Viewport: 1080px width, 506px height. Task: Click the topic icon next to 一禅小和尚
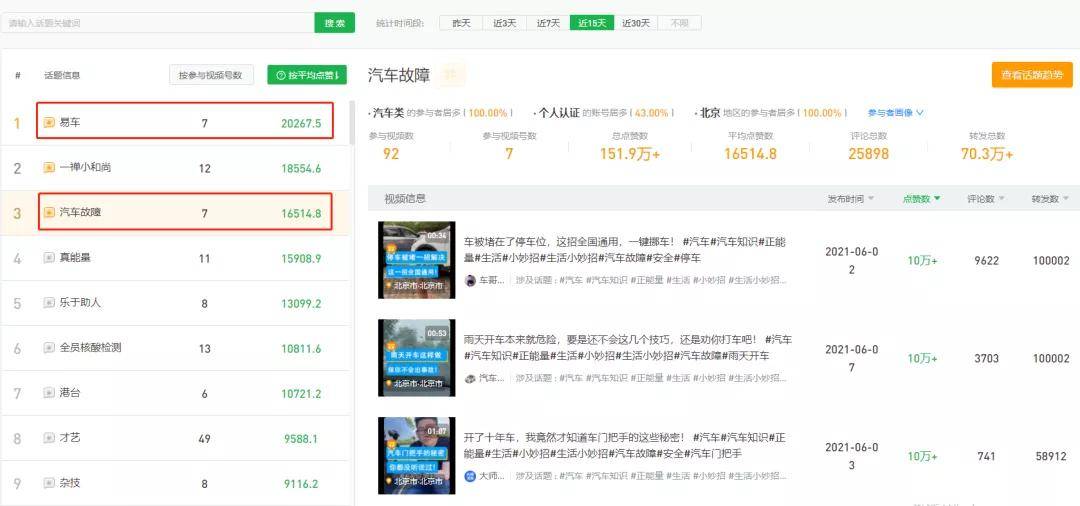click(49, 168)
